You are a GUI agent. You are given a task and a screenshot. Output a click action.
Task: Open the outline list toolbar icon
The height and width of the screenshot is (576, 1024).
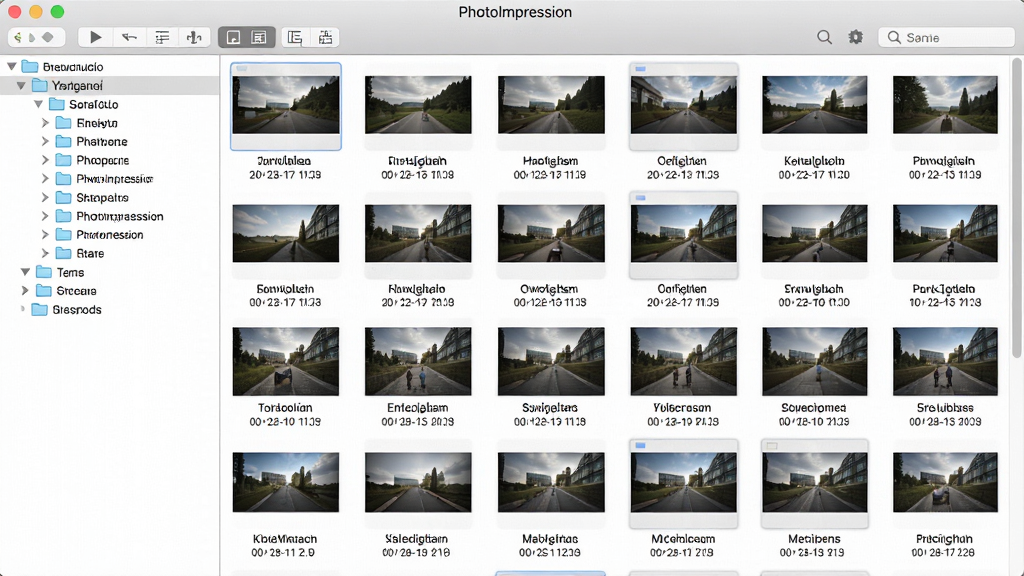[162, 37]
